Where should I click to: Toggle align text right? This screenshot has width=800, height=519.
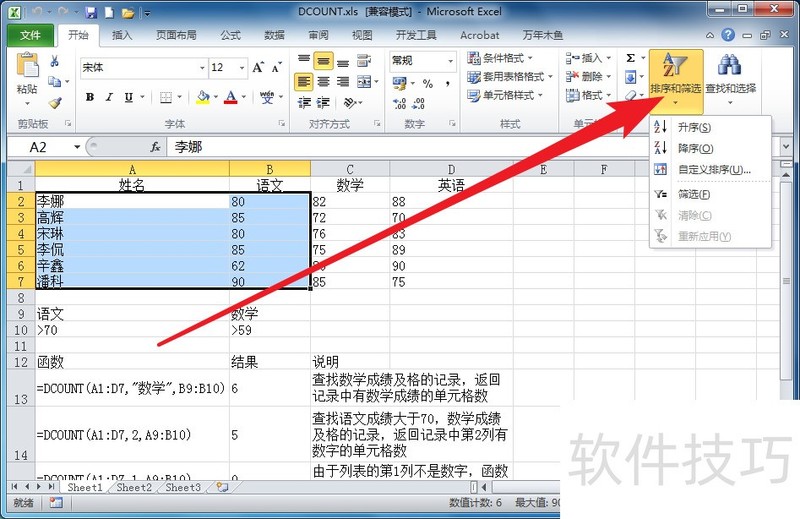click(x=343, y=82)
